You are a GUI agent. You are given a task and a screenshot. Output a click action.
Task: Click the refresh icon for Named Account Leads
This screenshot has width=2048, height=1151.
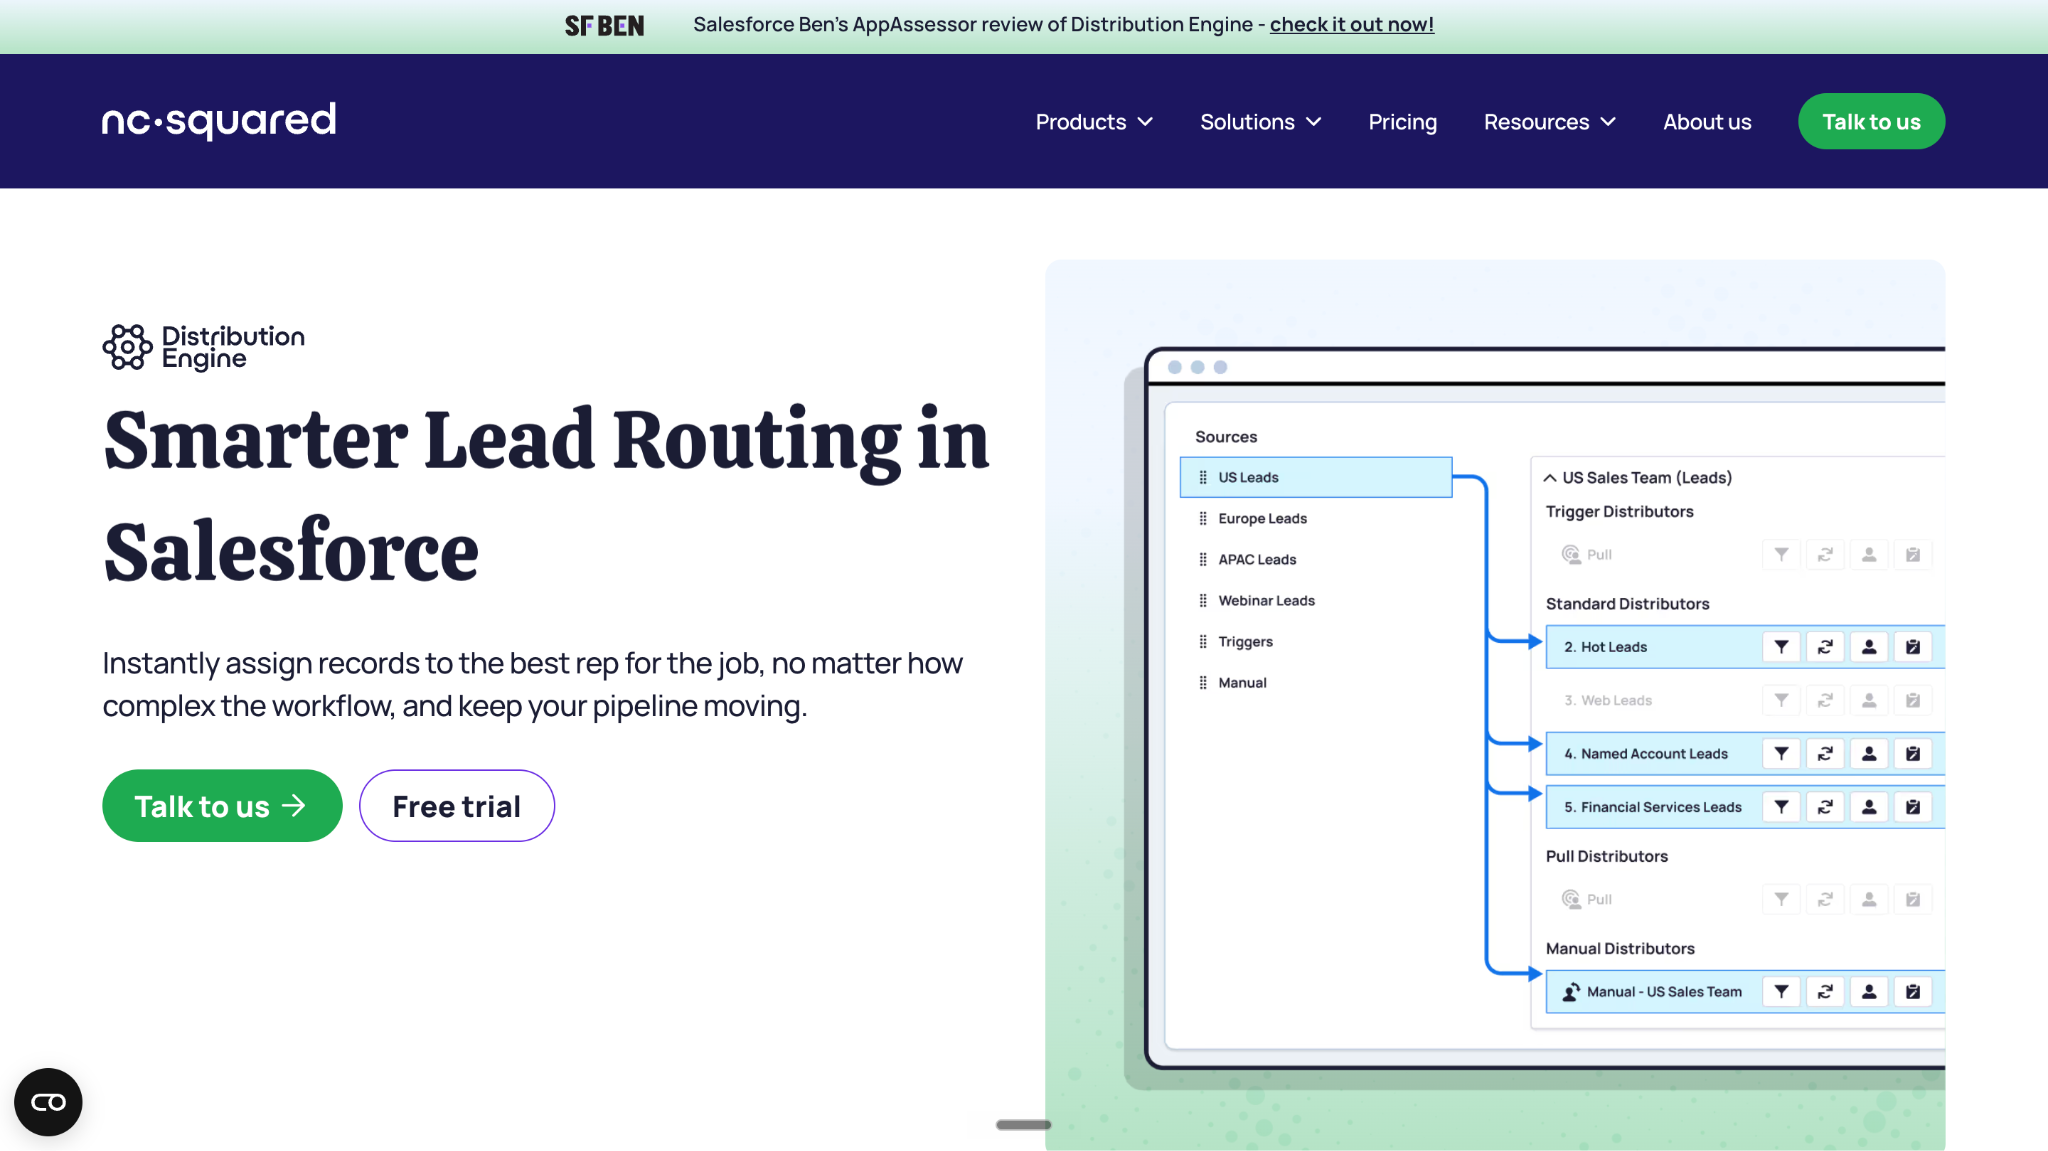point(1825,754)
